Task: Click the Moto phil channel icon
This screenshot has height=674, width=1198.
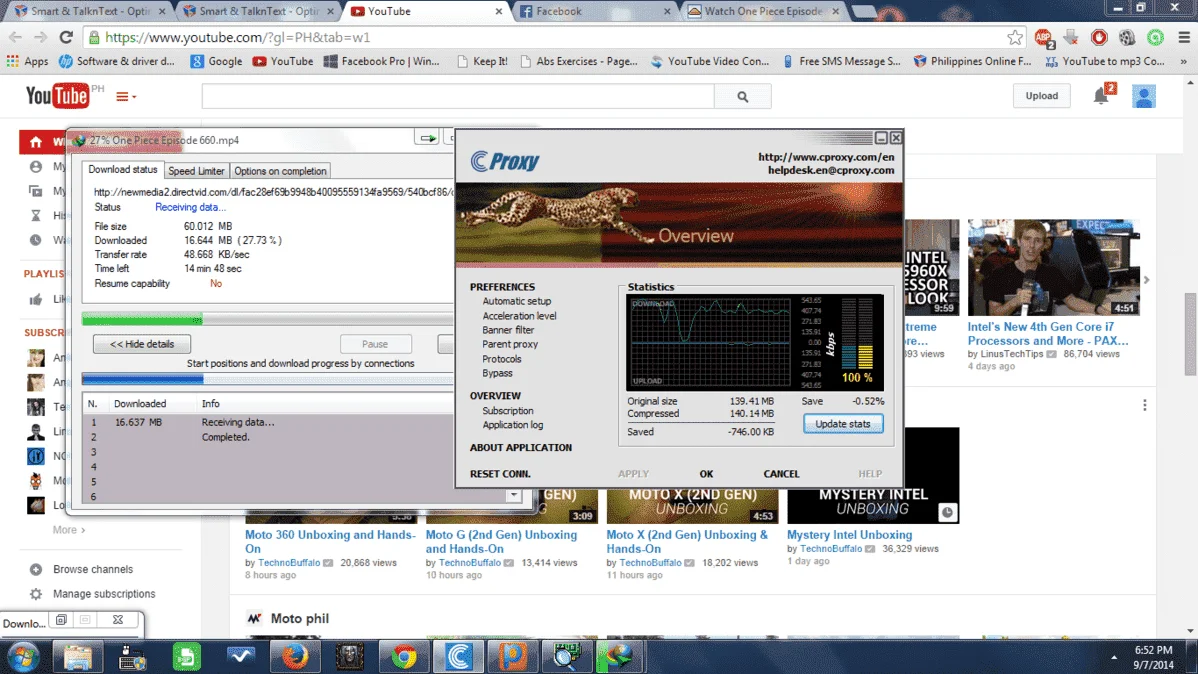Action: (254, 618)
